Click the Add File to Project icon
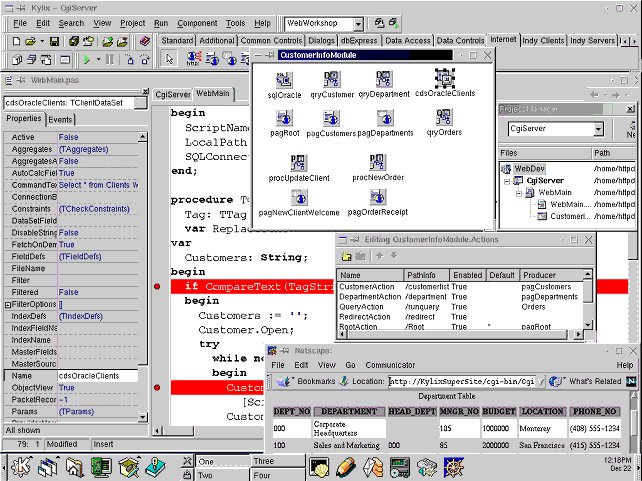This screenshot has width=642, height=481. point(107,41)
